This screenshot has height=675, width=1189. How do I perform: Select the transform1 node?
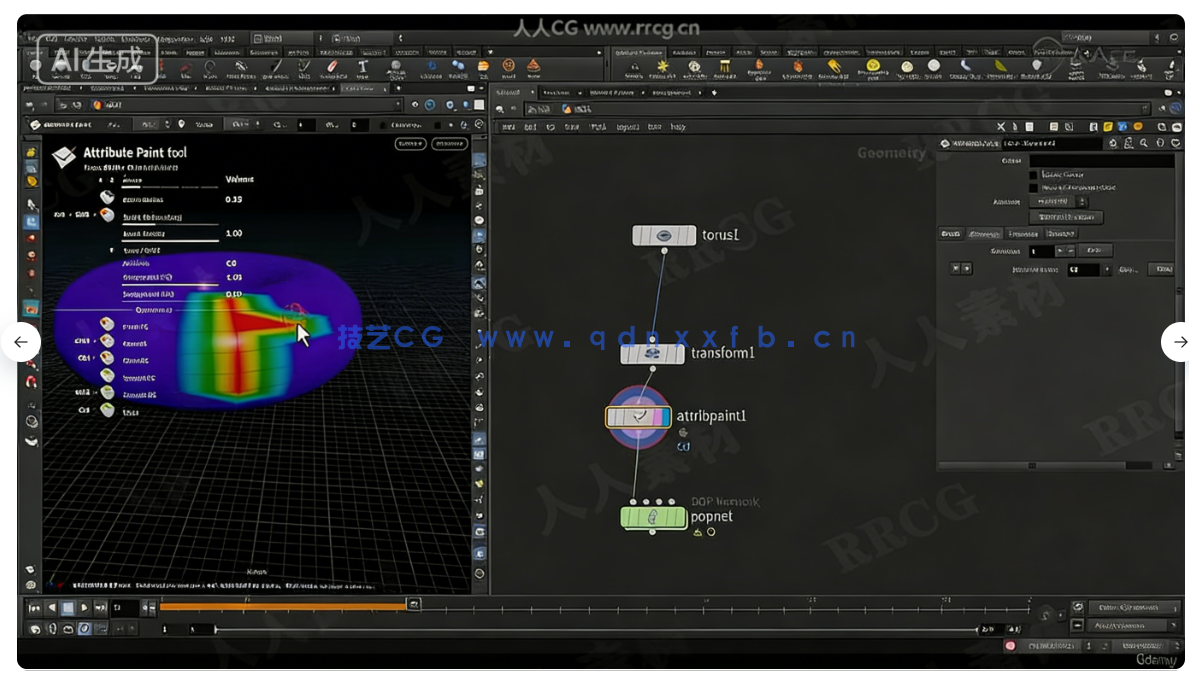[652, 353]
